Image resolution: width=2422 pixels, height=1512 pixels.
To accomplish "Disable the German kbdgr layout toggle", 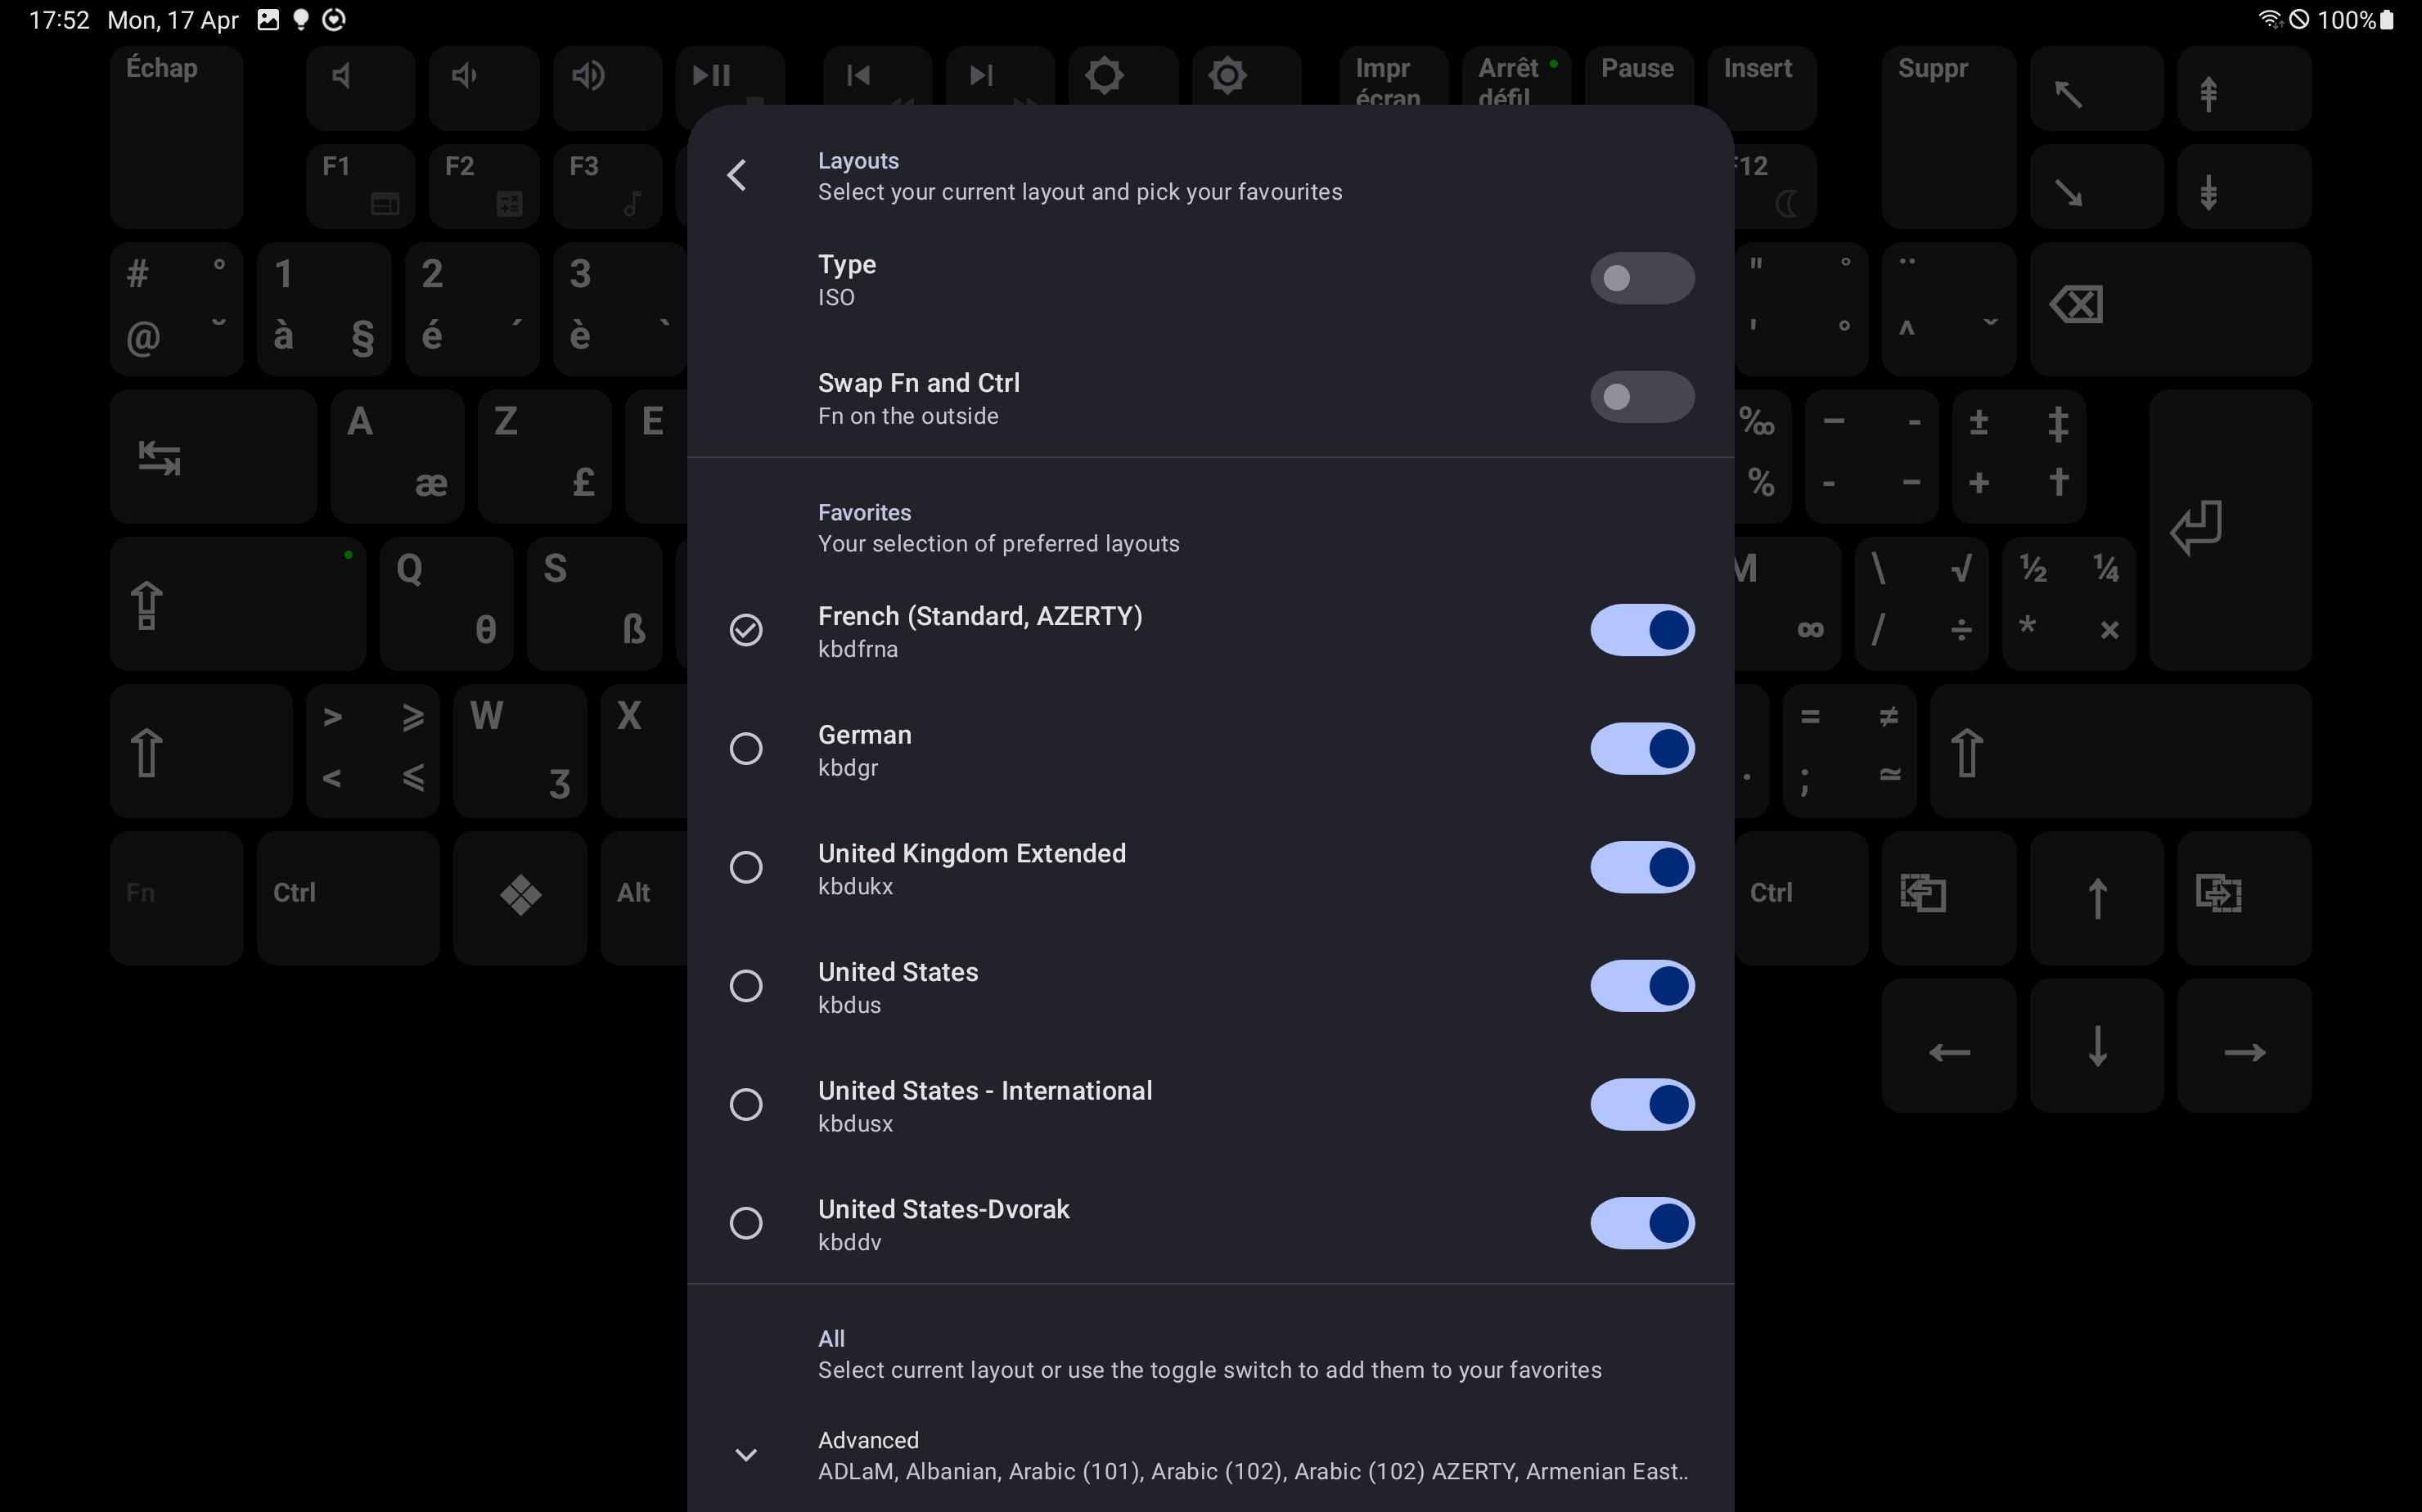I will coord(1644,747).
